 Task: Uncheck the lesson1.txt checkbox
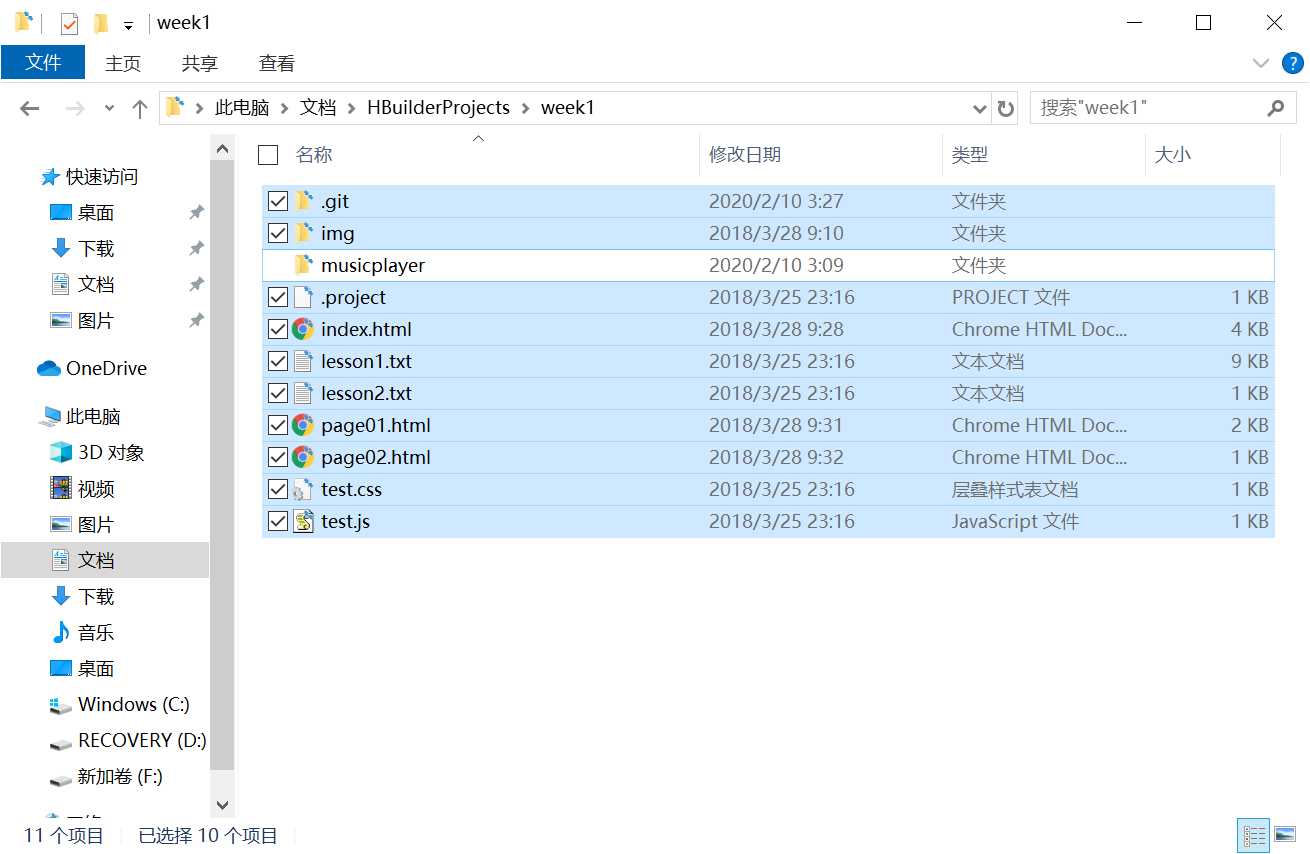tap(278, 362)
